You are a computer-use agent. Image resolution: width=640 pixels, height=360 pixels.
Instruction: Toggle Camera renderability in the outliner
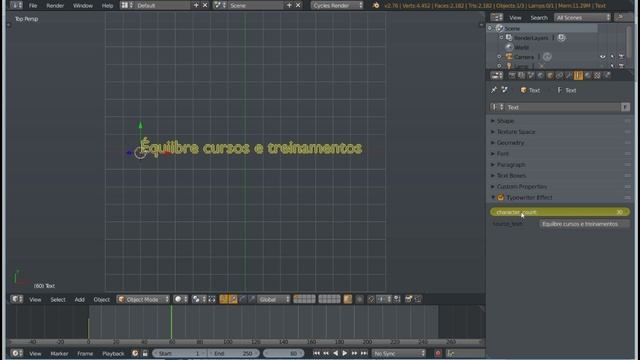click(622, 57)
